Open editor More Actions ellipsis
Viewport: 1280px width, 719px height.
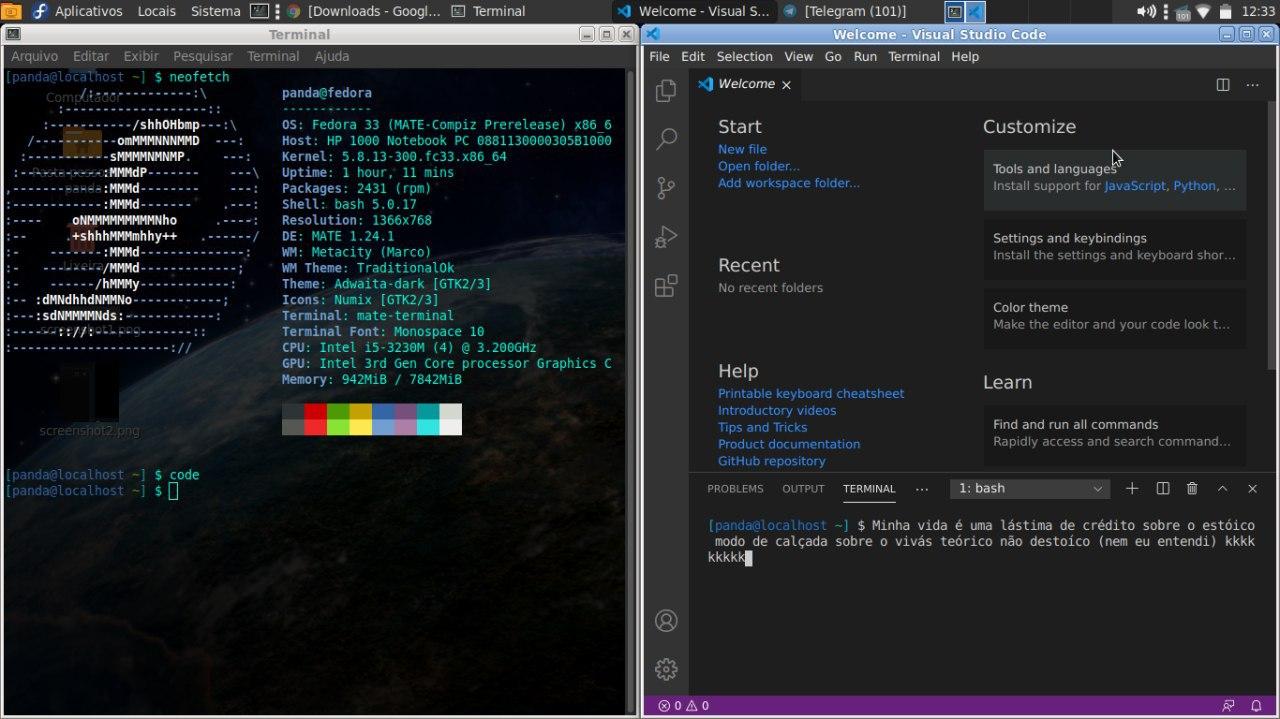point(1252,85)
